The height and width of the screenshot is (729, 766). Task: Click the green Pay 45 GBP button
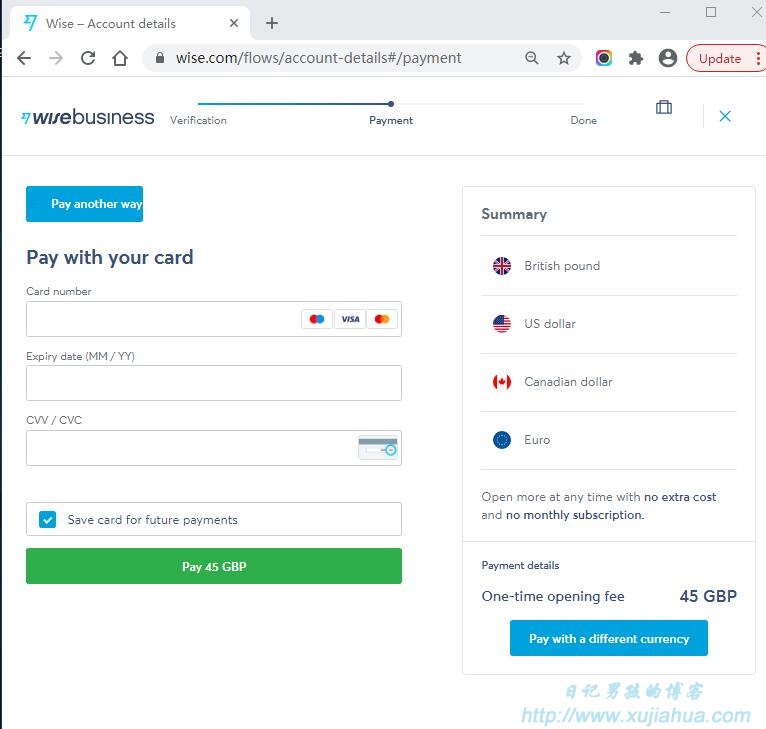[214, 566]
